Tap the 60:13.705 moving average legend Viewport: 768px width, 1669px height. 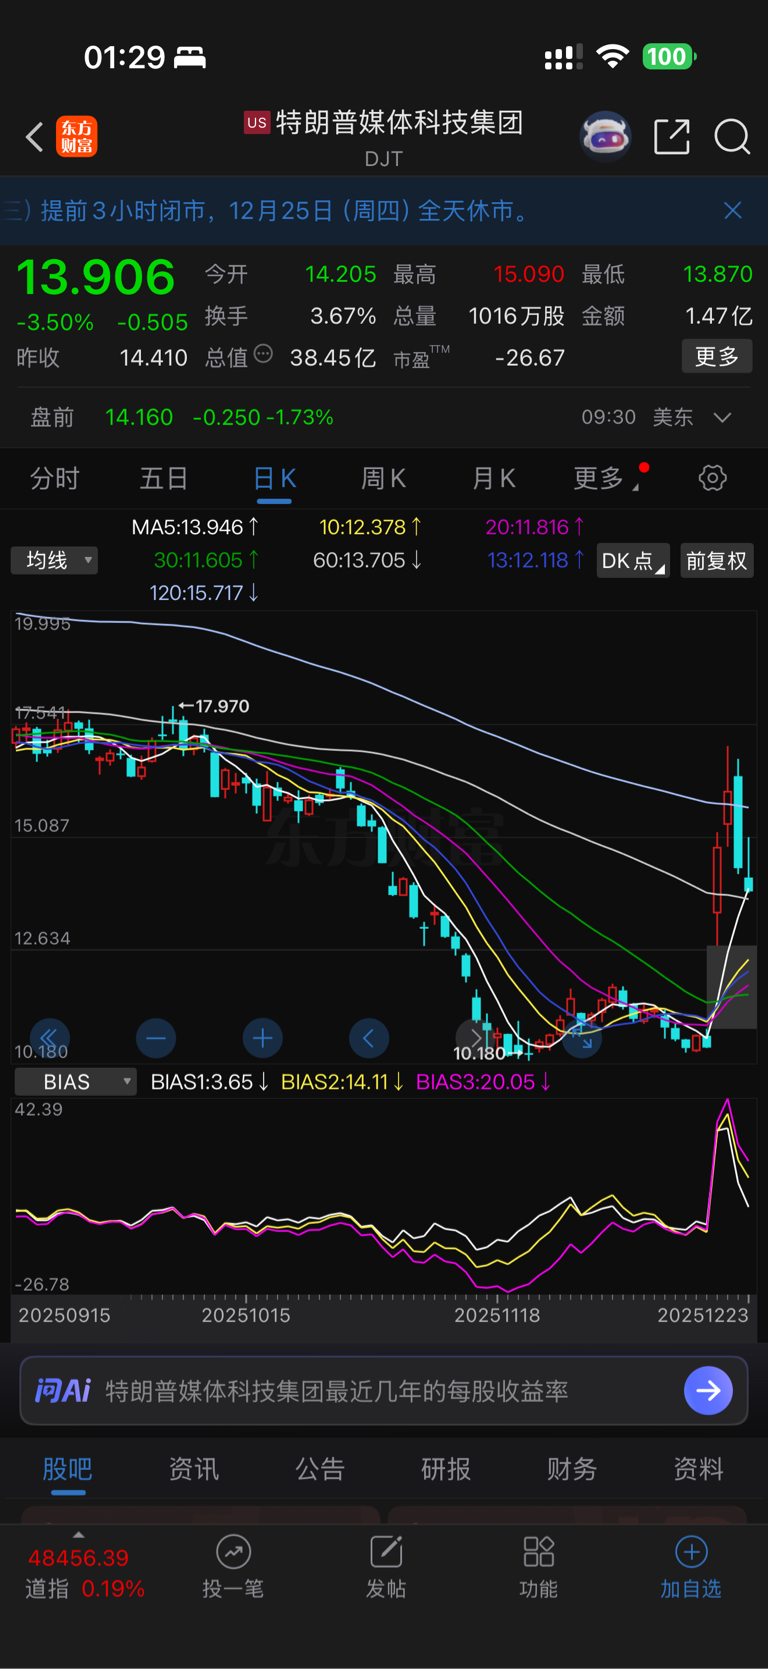(368, 560)
